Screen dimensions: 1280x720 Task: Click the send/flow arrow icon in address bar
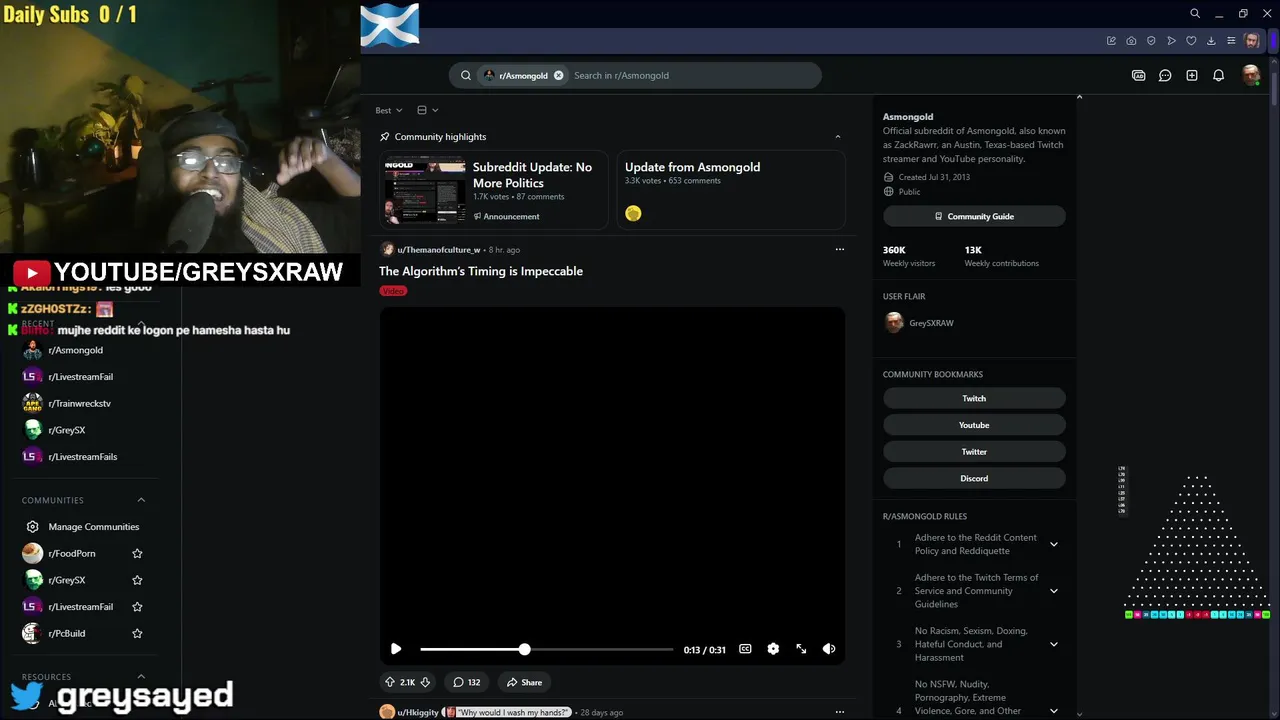point(1171,41)
